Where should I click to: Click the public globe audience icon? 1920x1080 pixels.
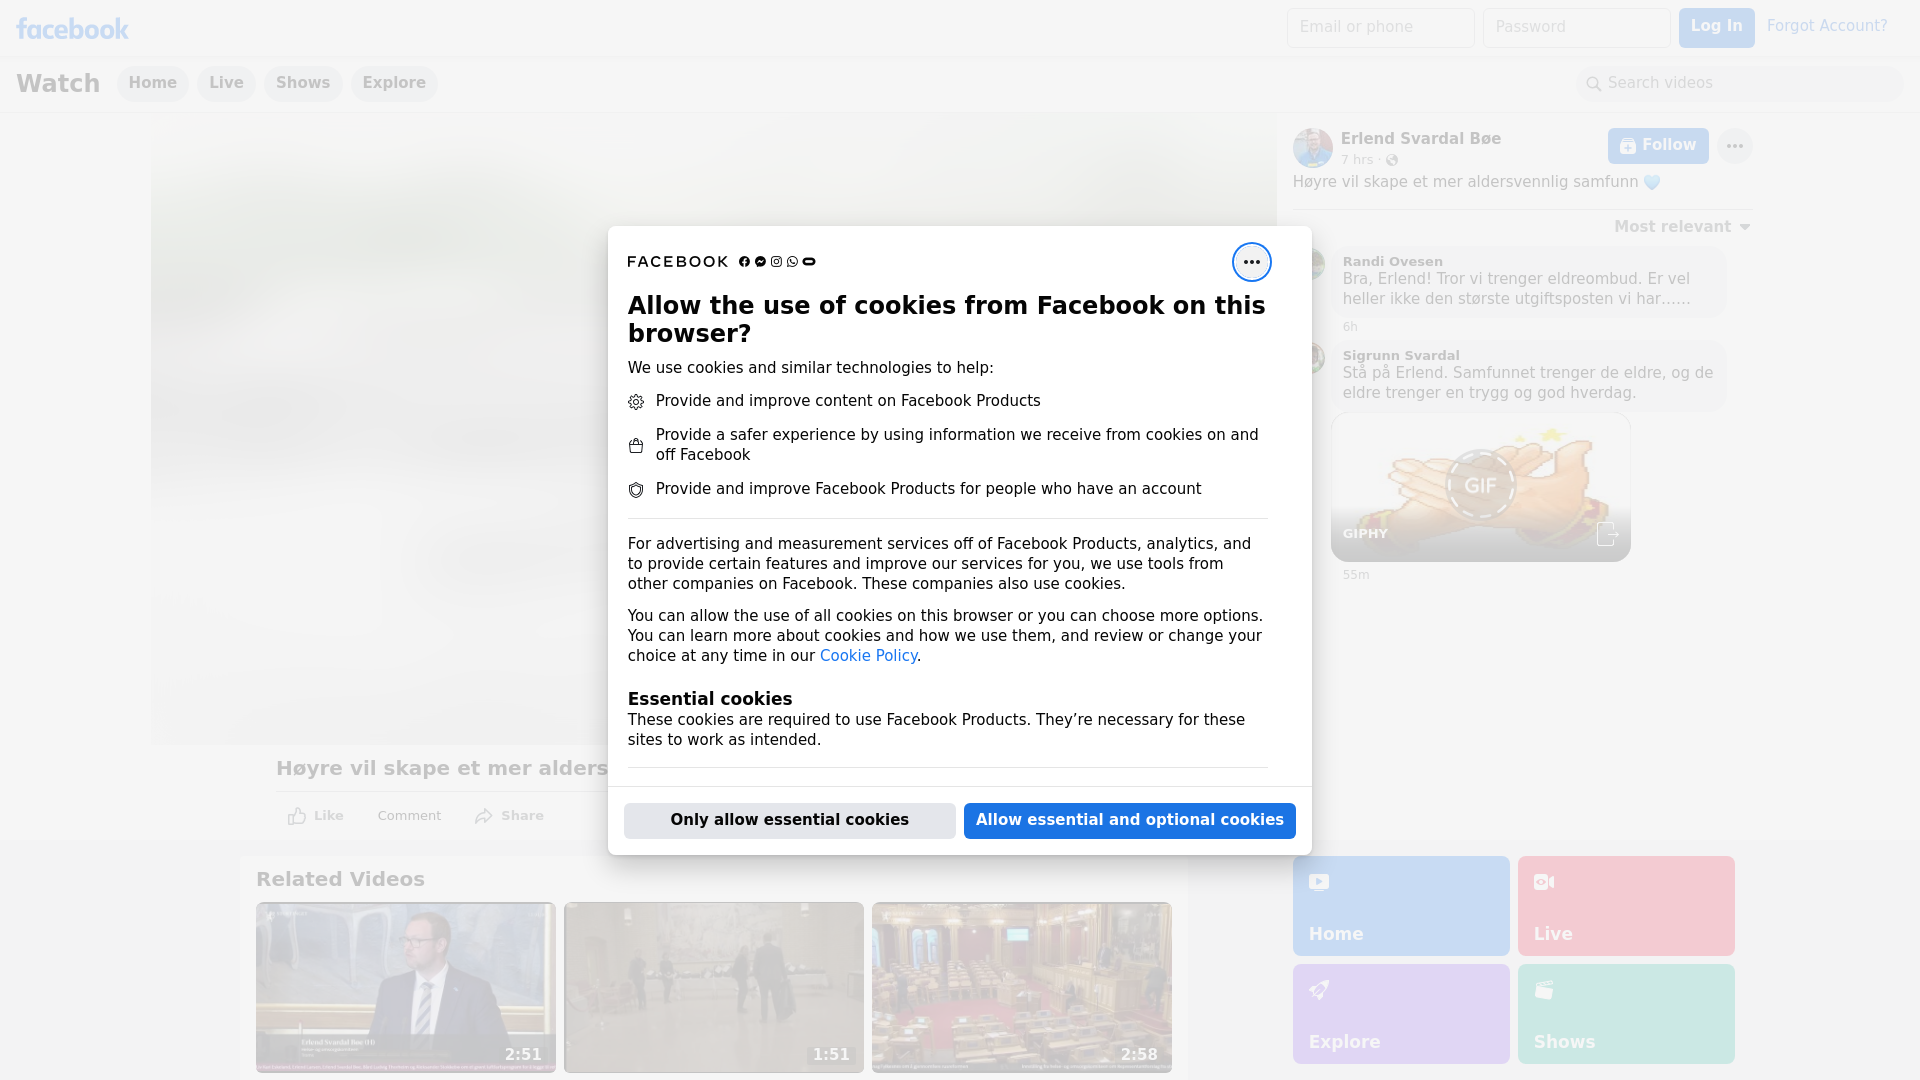coord(1391,160)
